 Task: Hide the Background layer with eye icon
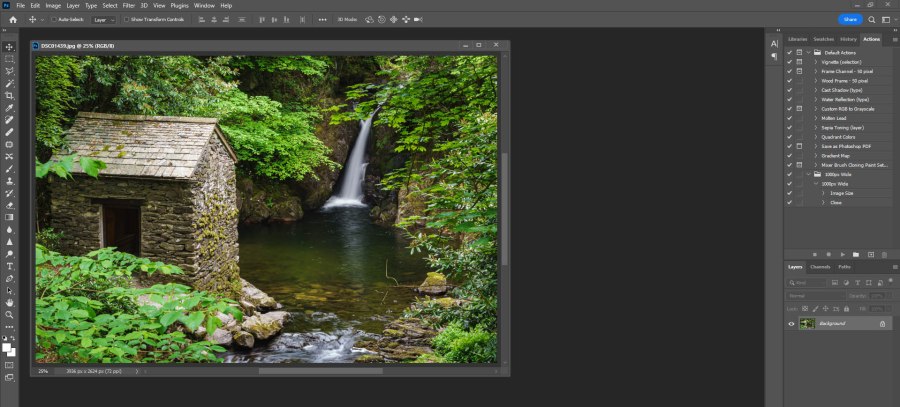click(x=791, y=324)
